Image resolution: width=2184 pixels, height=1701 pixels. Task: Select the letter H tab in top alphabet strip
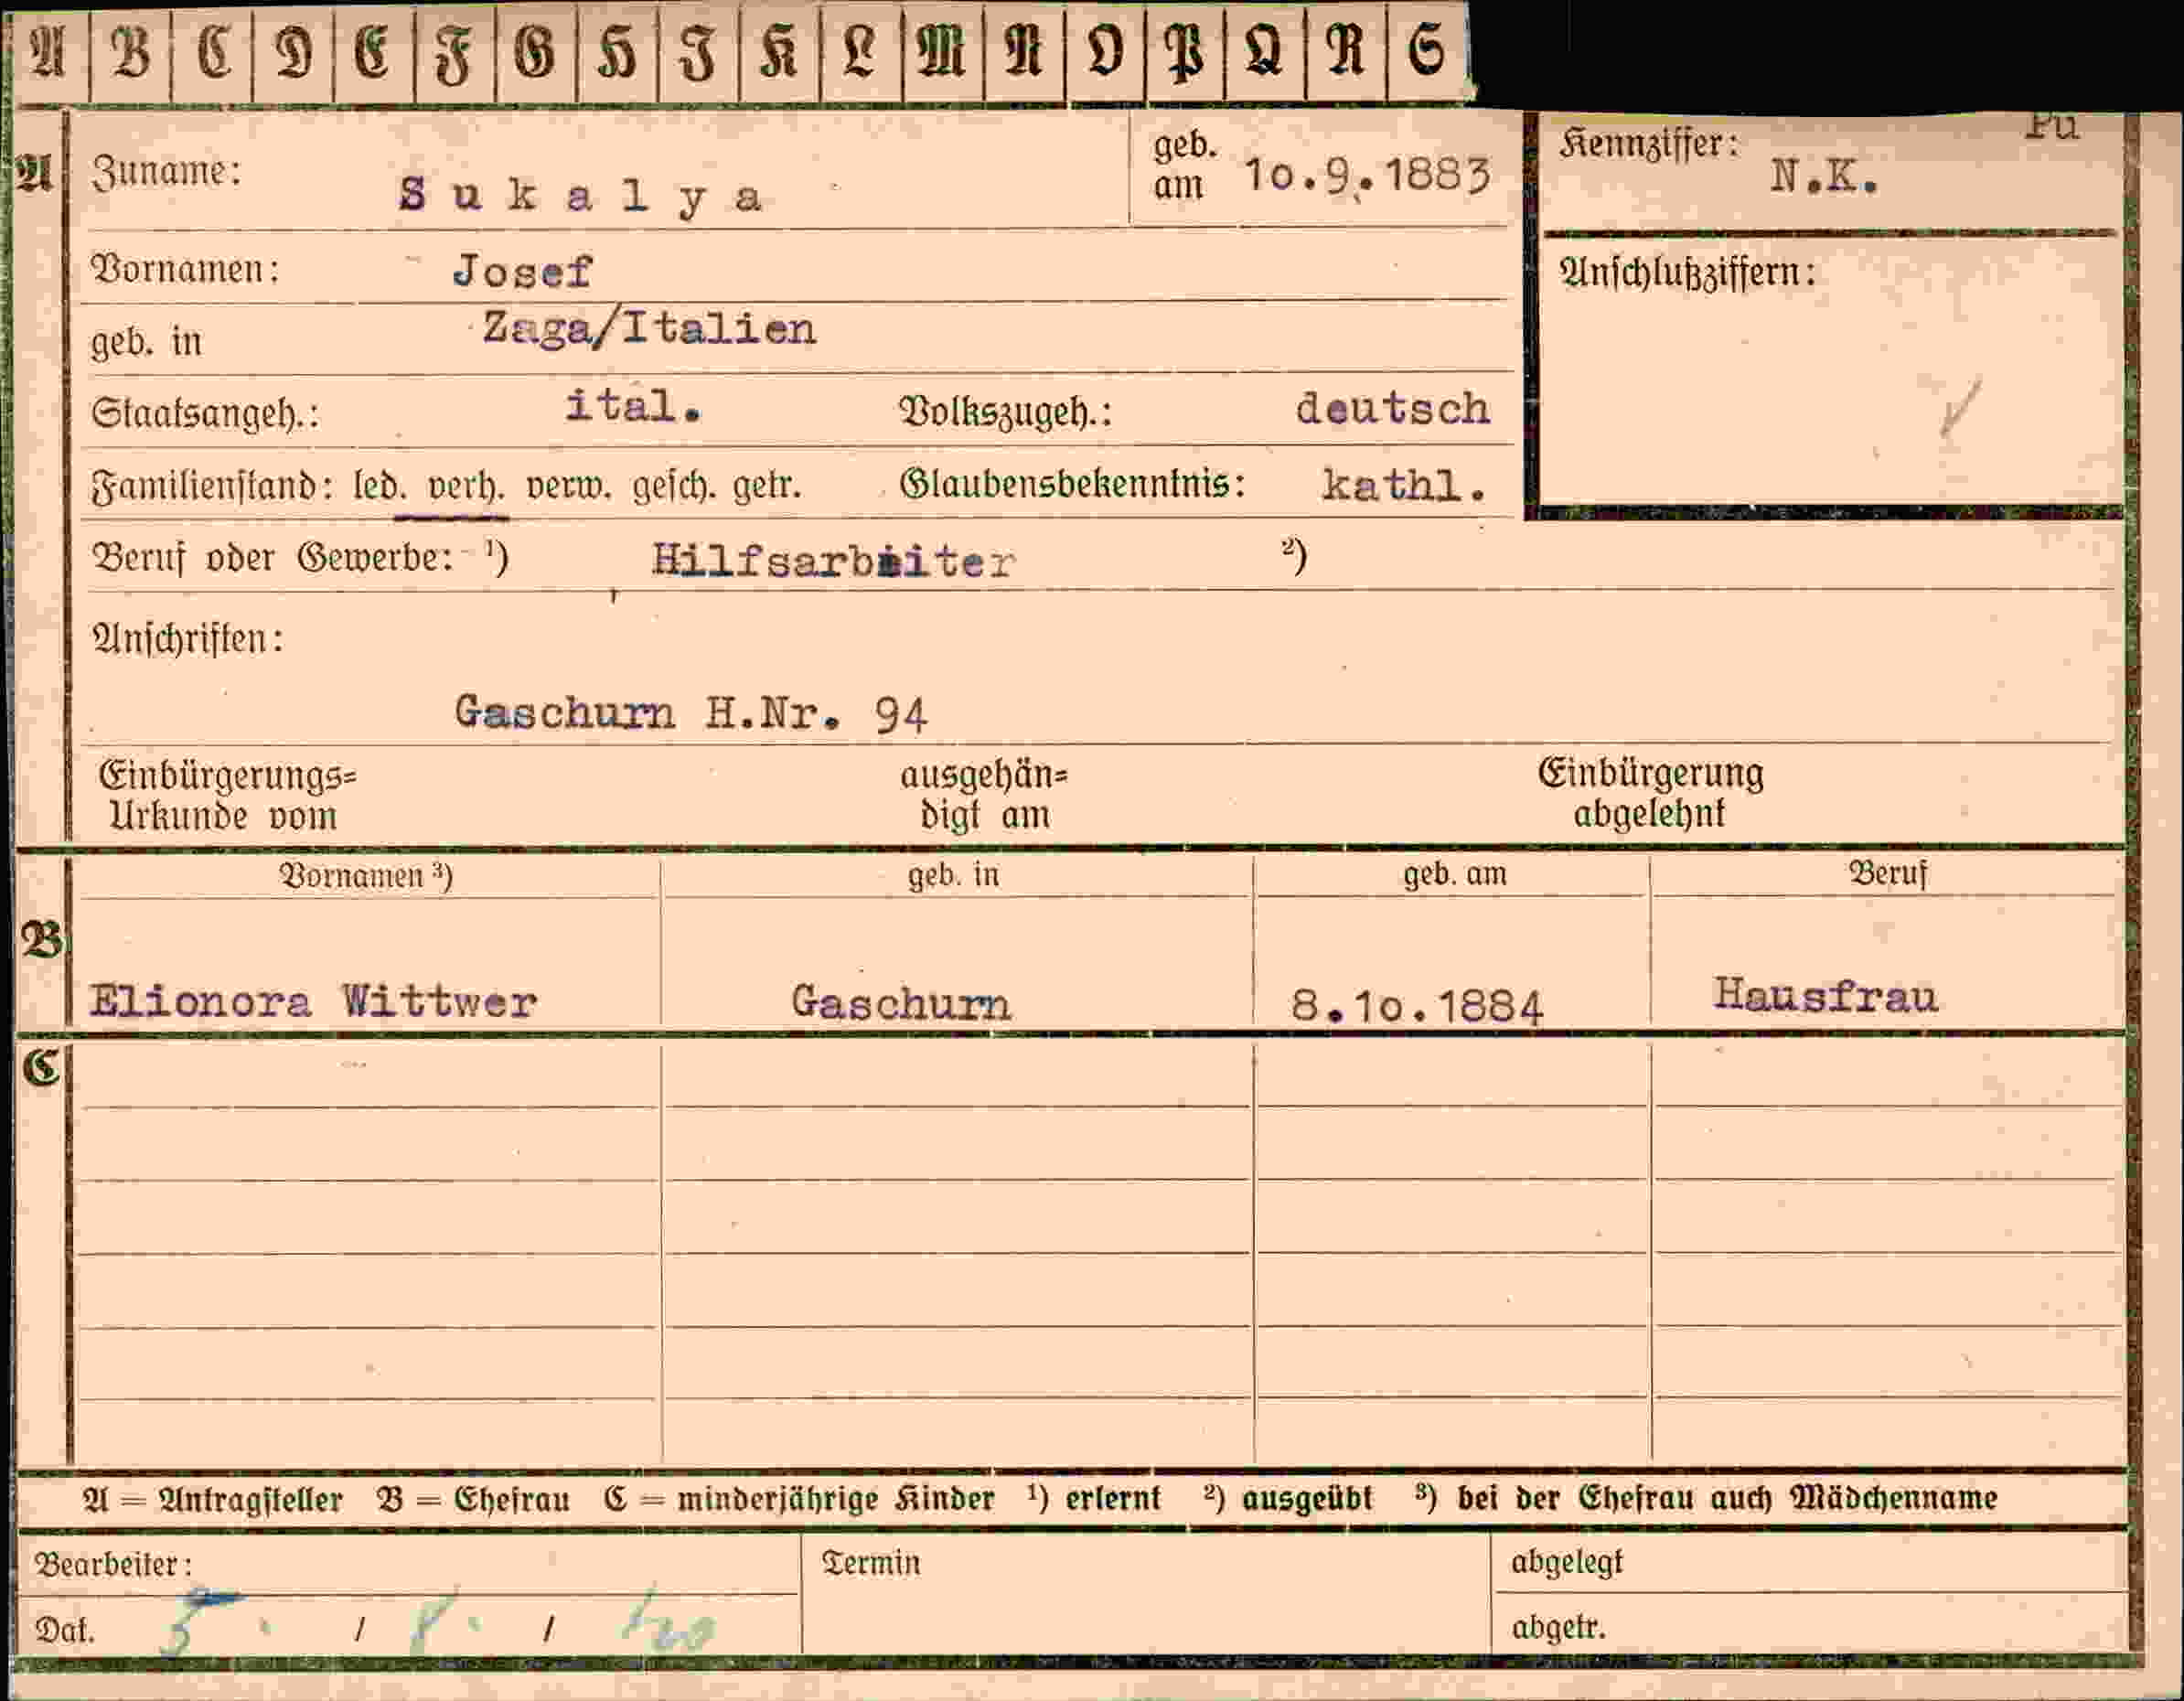[617, 52]
